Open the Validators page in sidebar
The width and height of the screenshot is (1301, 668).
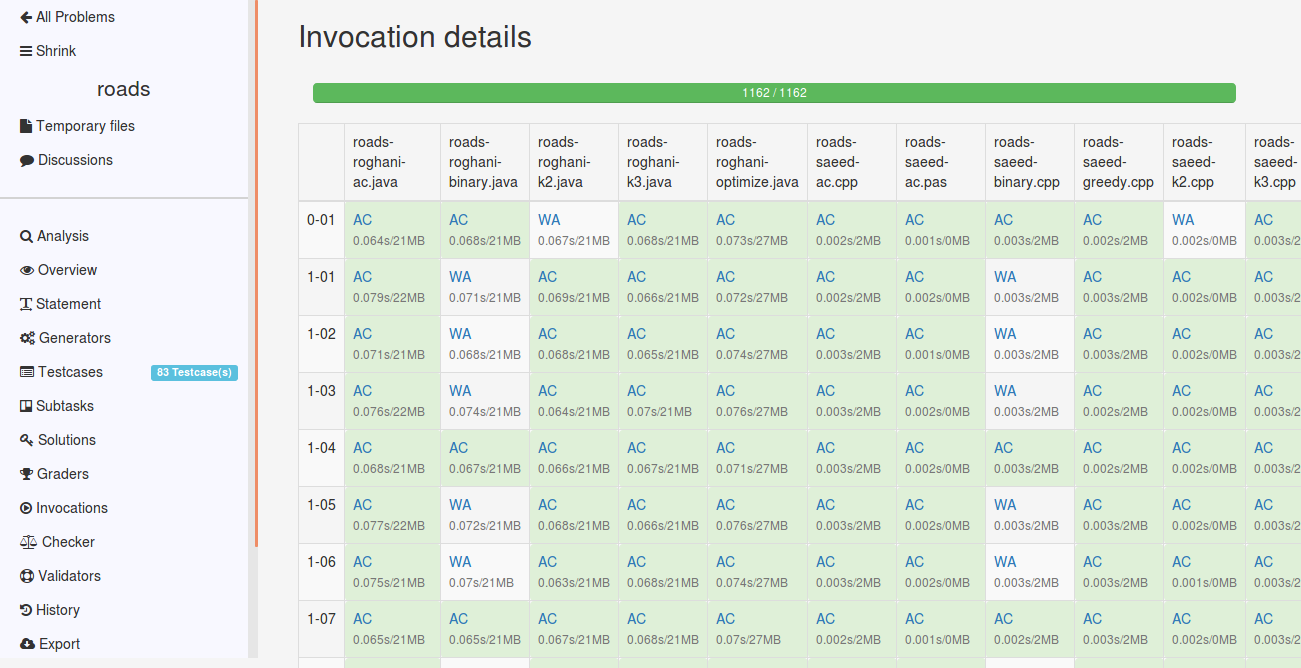[69, 576]
